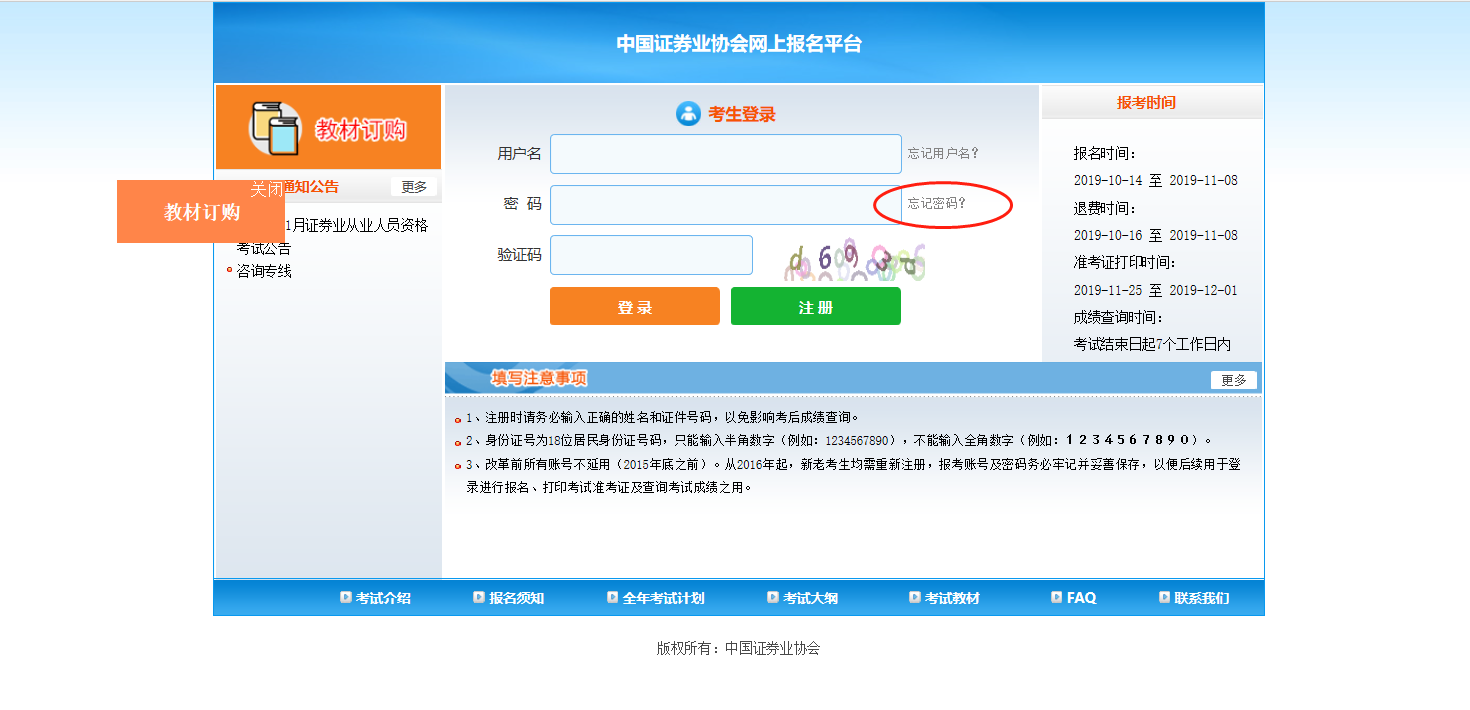This screenshot has height=710, width=1470.
Task: Click the arrow icon beside 考试介绍
Action: [x=345, y=597]
